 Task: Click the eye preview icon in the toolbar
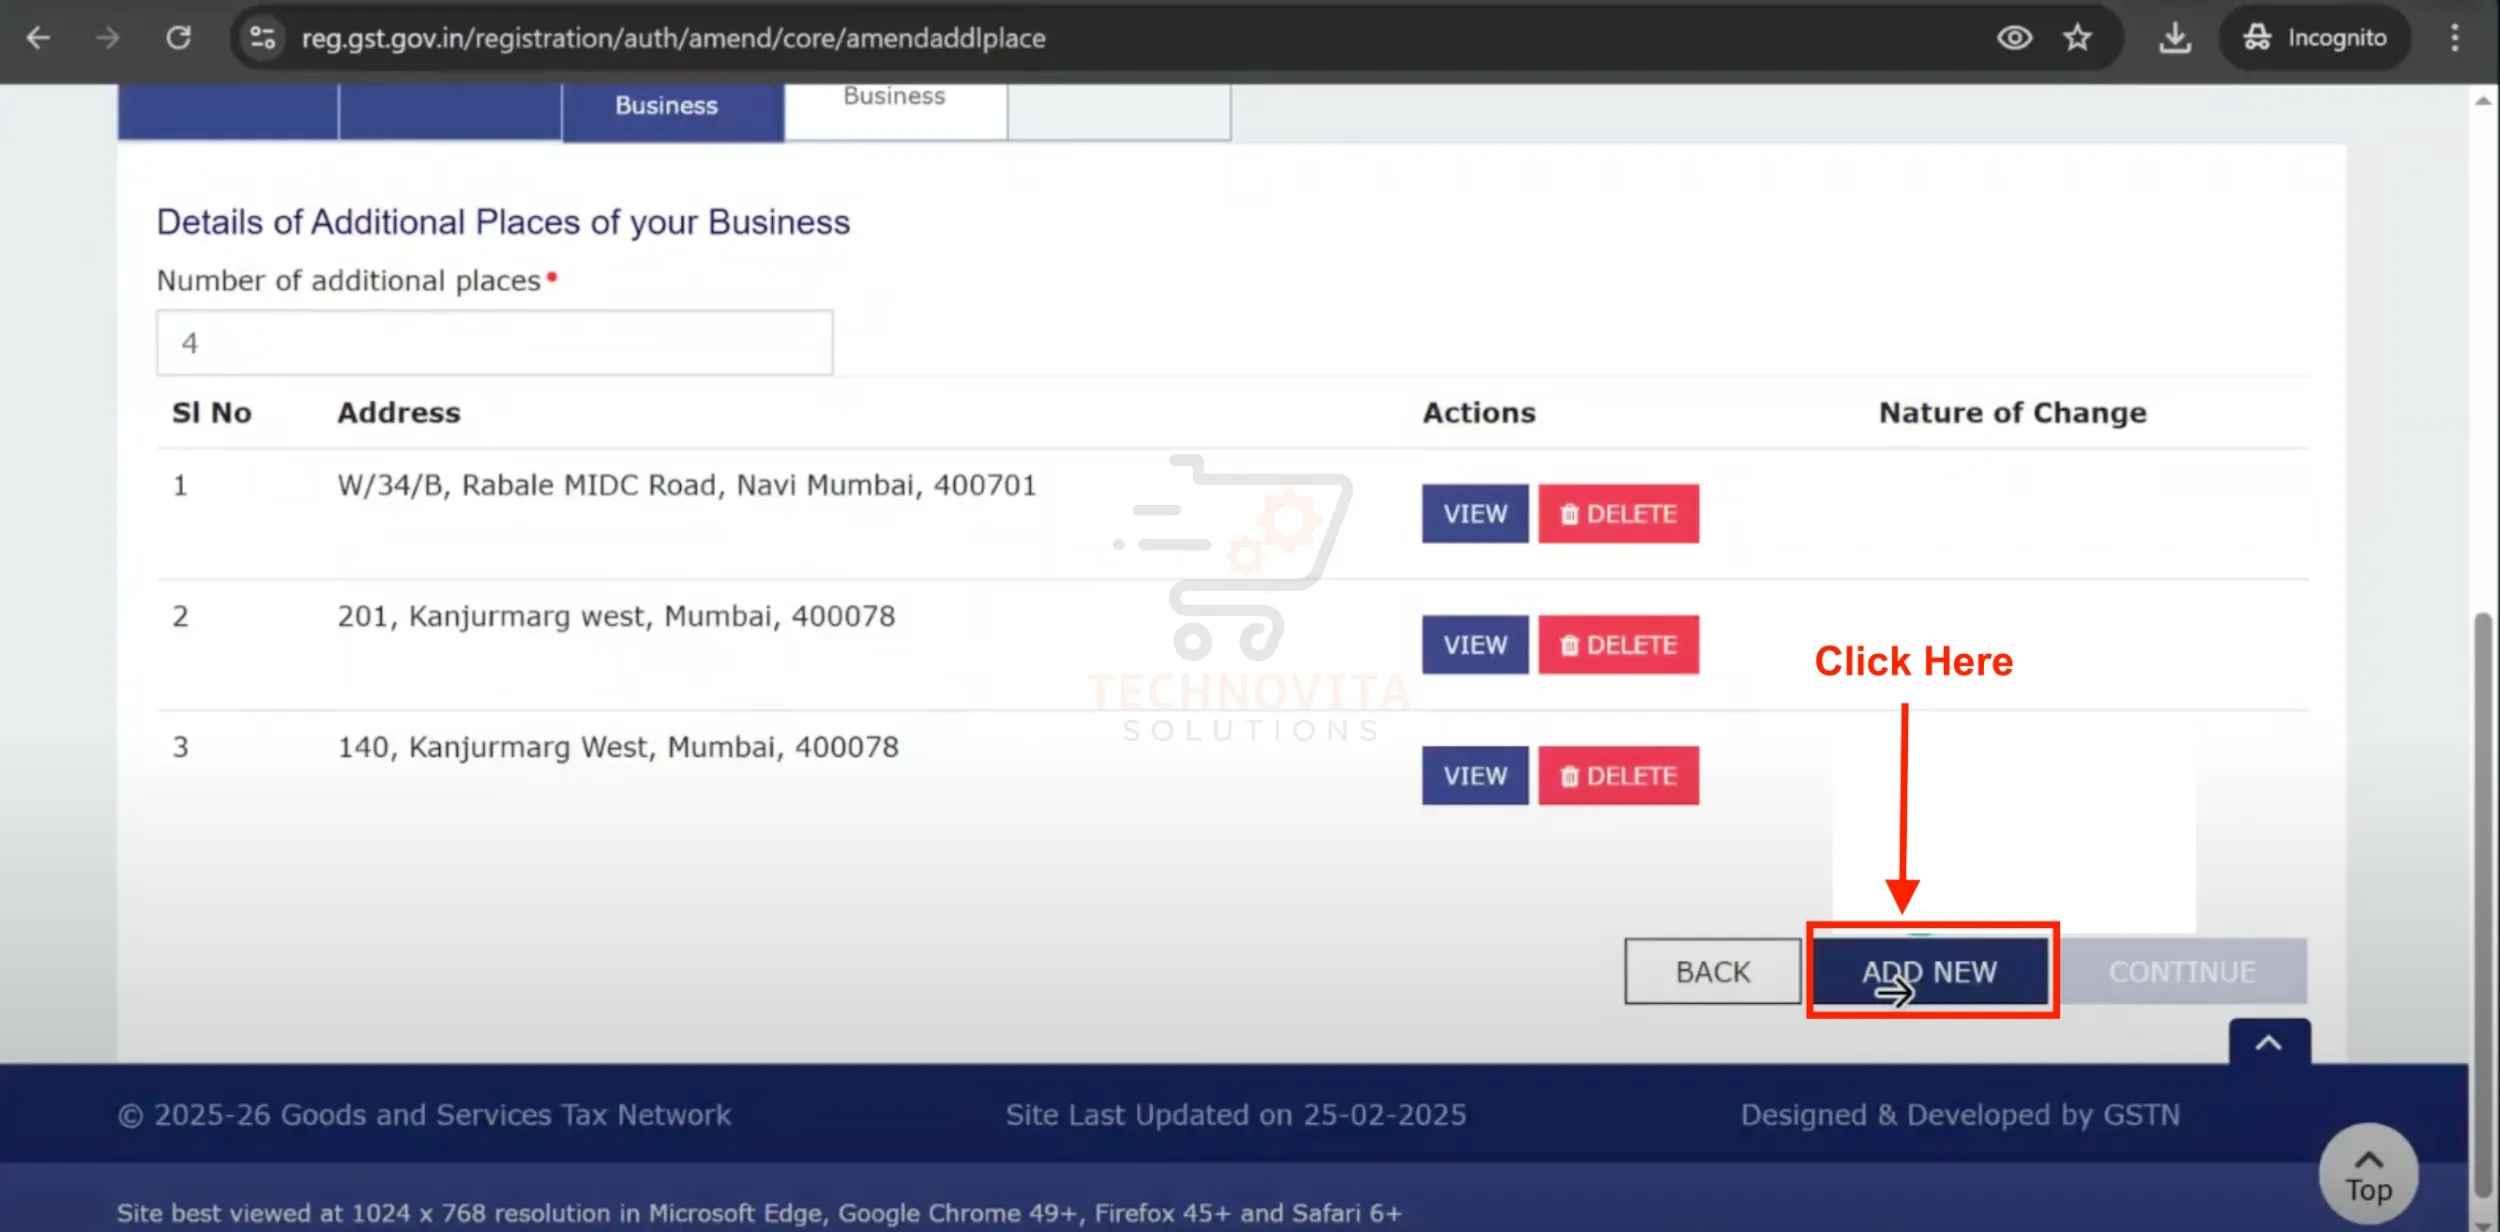(2014, 38)
